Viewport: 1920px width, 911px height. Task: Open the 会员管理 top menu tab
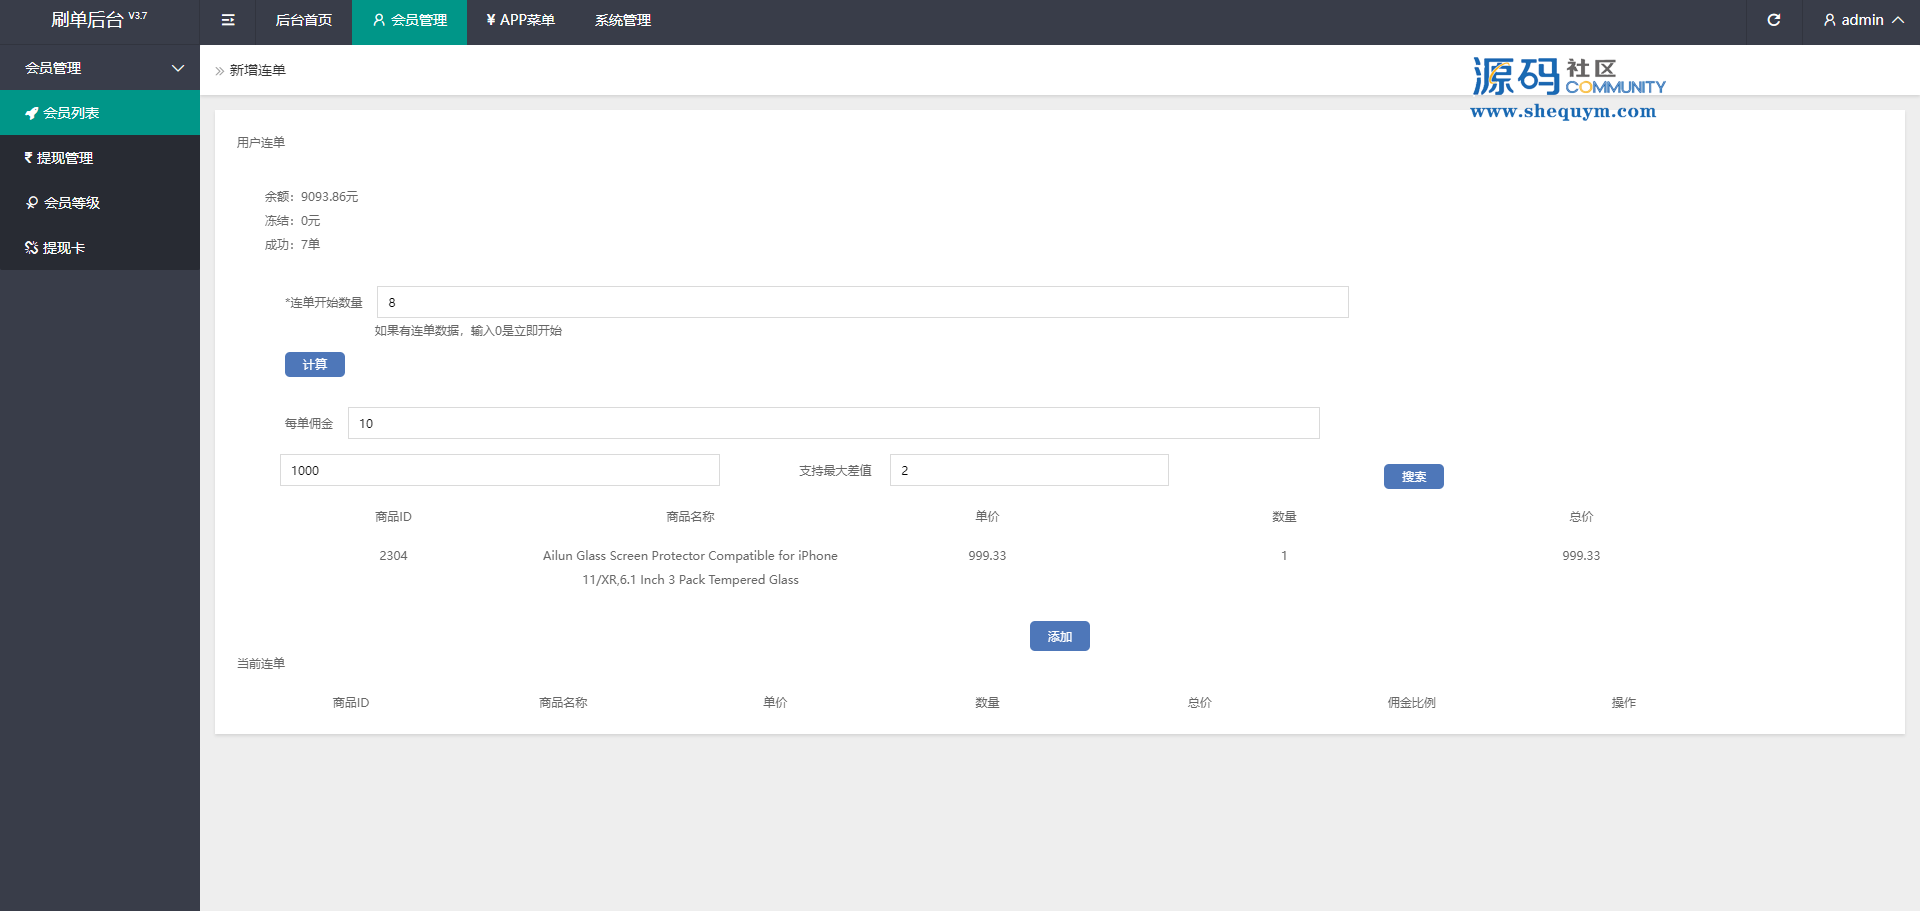(409, 20)
